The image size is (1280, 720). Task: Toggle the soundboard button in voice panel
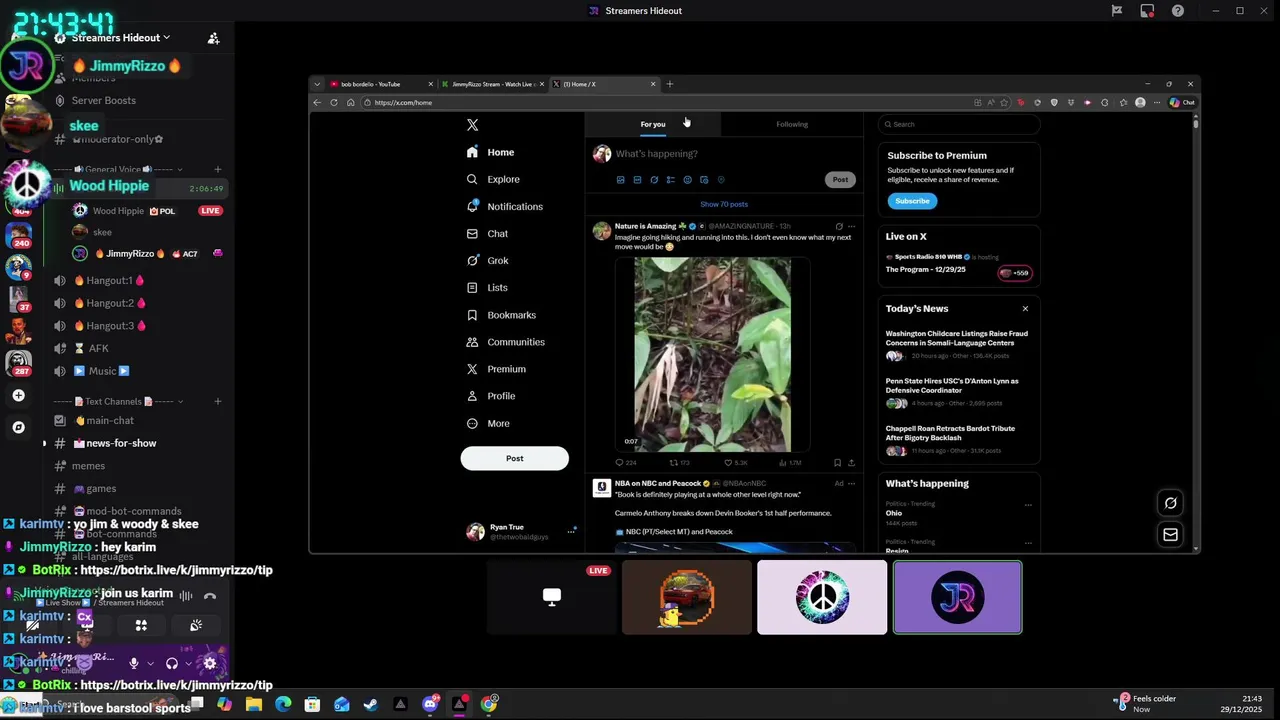[x=196, y=625]
